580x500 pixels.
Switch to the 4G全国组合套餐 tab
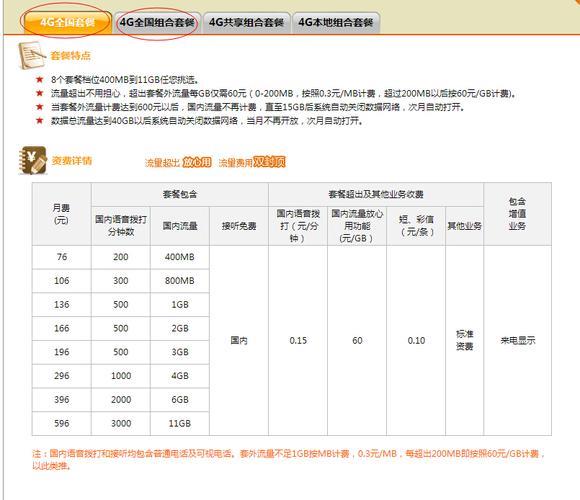[157, 23]
